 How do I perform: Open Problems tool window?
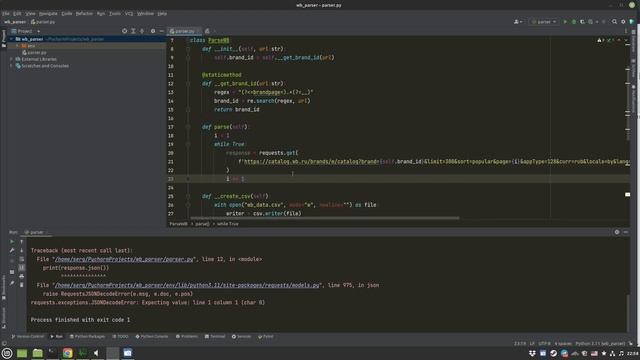[x=187, y=337]
